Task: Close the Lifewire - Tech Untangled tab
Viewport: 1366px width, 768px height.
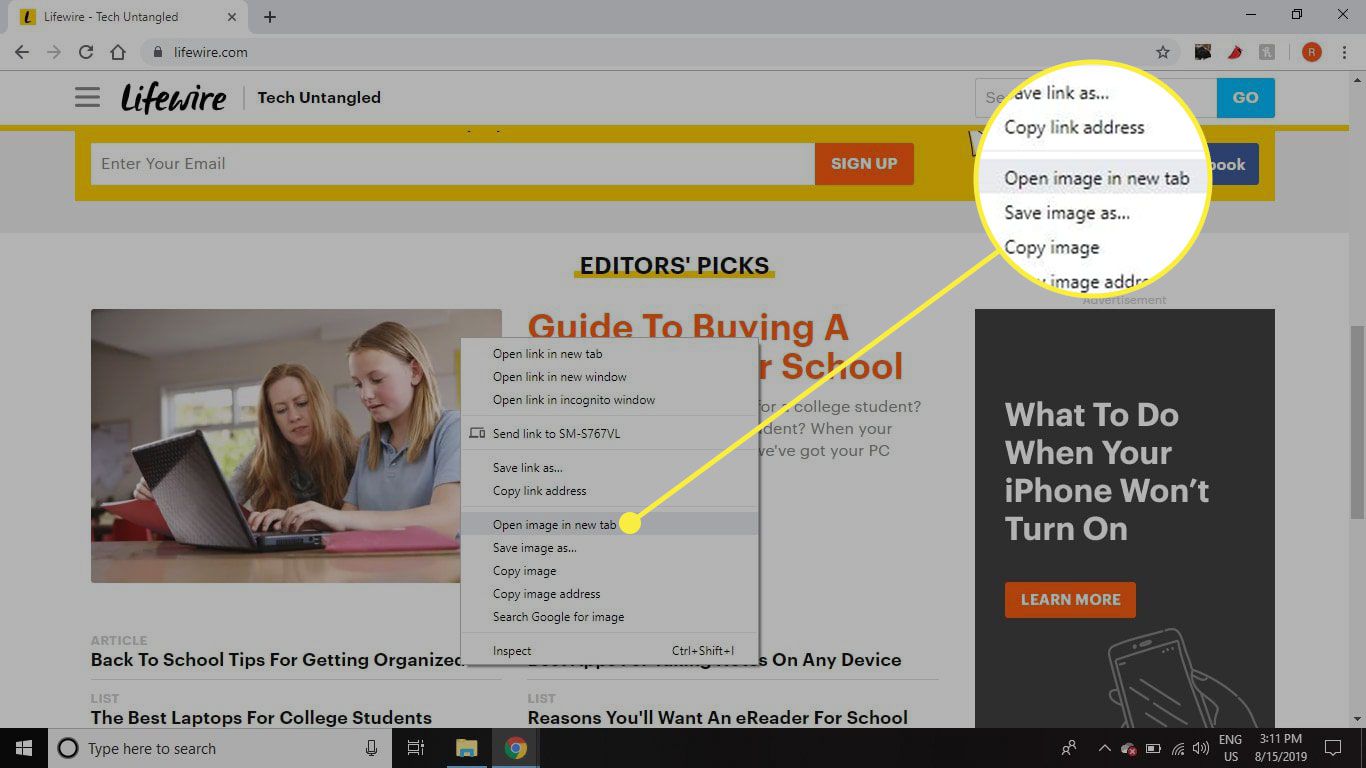Action: [x=232, y=17]
